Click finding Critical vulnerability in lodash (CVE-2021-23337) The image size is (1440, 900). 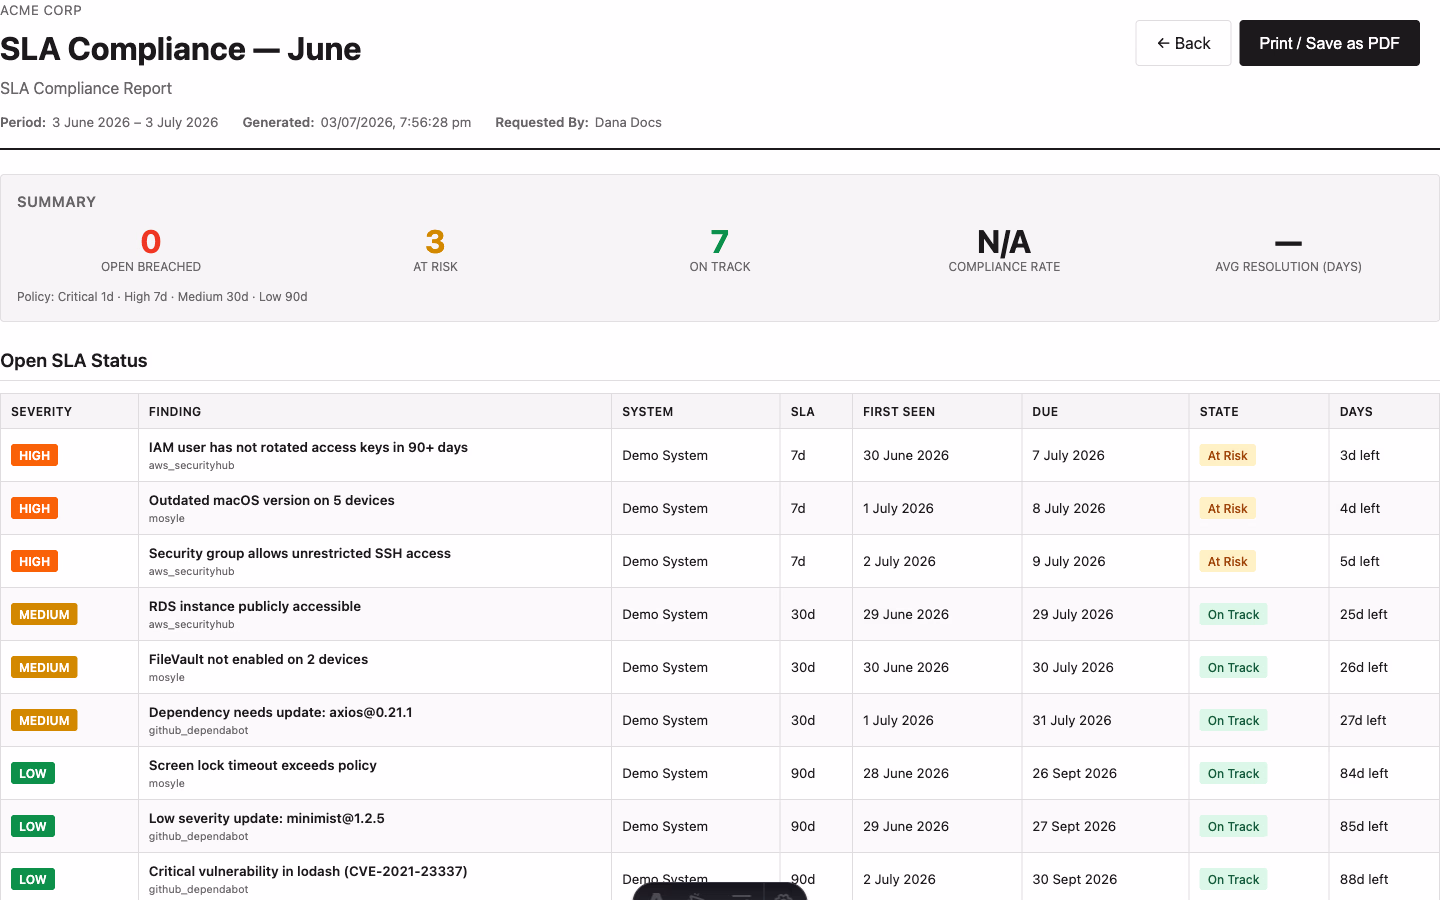(x=308, y=871)
